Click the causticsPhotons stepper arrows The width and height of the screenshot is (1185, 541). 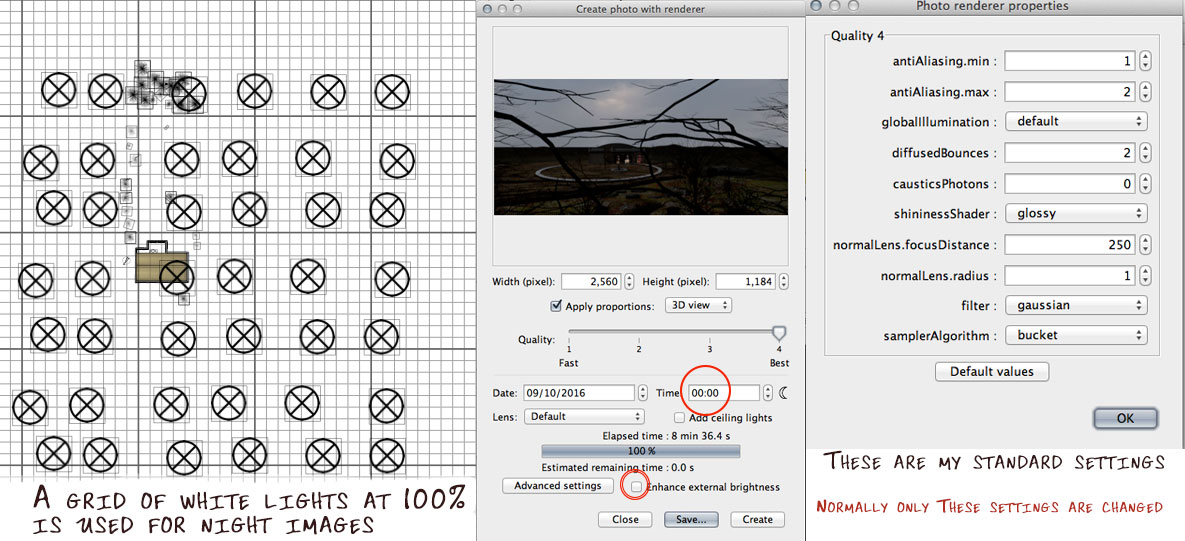(1145, 184)
